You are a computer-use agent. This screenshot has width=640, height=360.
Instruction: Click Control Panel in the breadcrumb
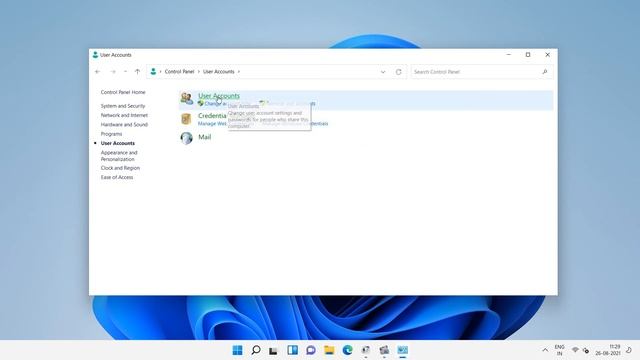179,71
